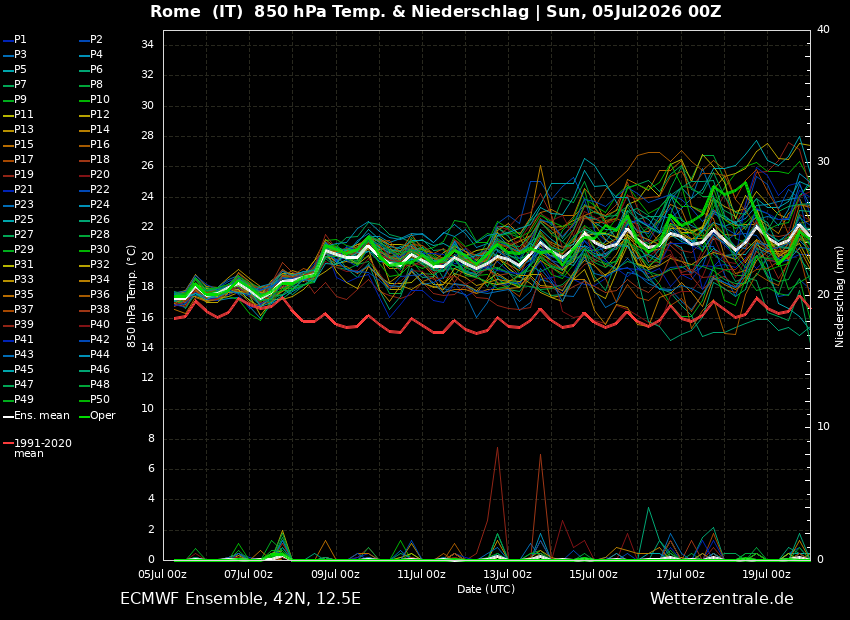Screen dimensions: 850x620
Task: Click the white Ens. mean line swatch
Action: coord(8,417)
